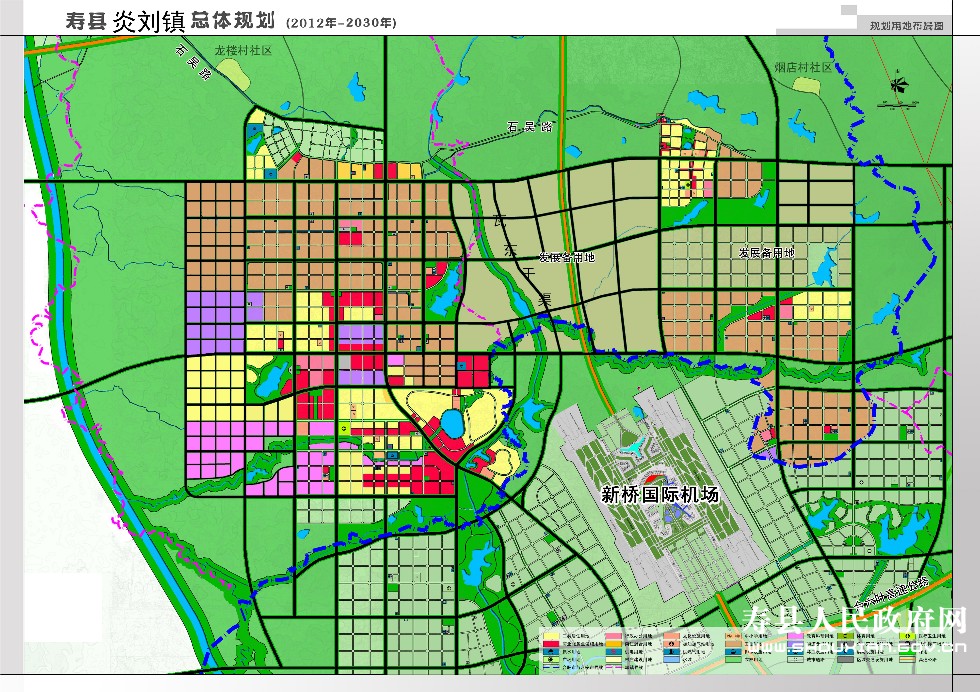Click the yellow patch under 龙楼村社区 label
Image resolution: width=980 pixels, height=692 pixels.
point(231,69)
